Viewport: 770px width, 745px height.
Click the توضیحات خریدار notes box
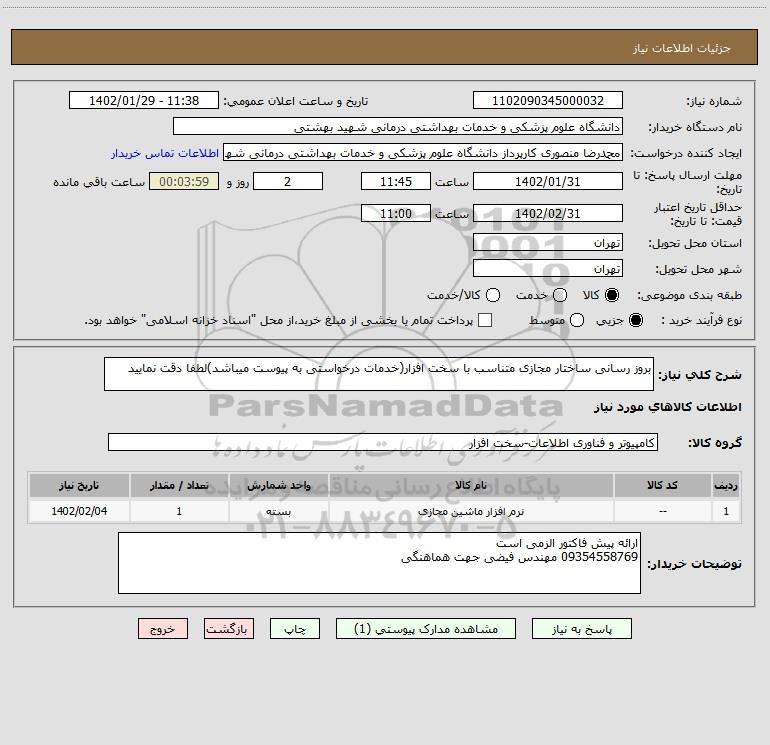point(379,563)
